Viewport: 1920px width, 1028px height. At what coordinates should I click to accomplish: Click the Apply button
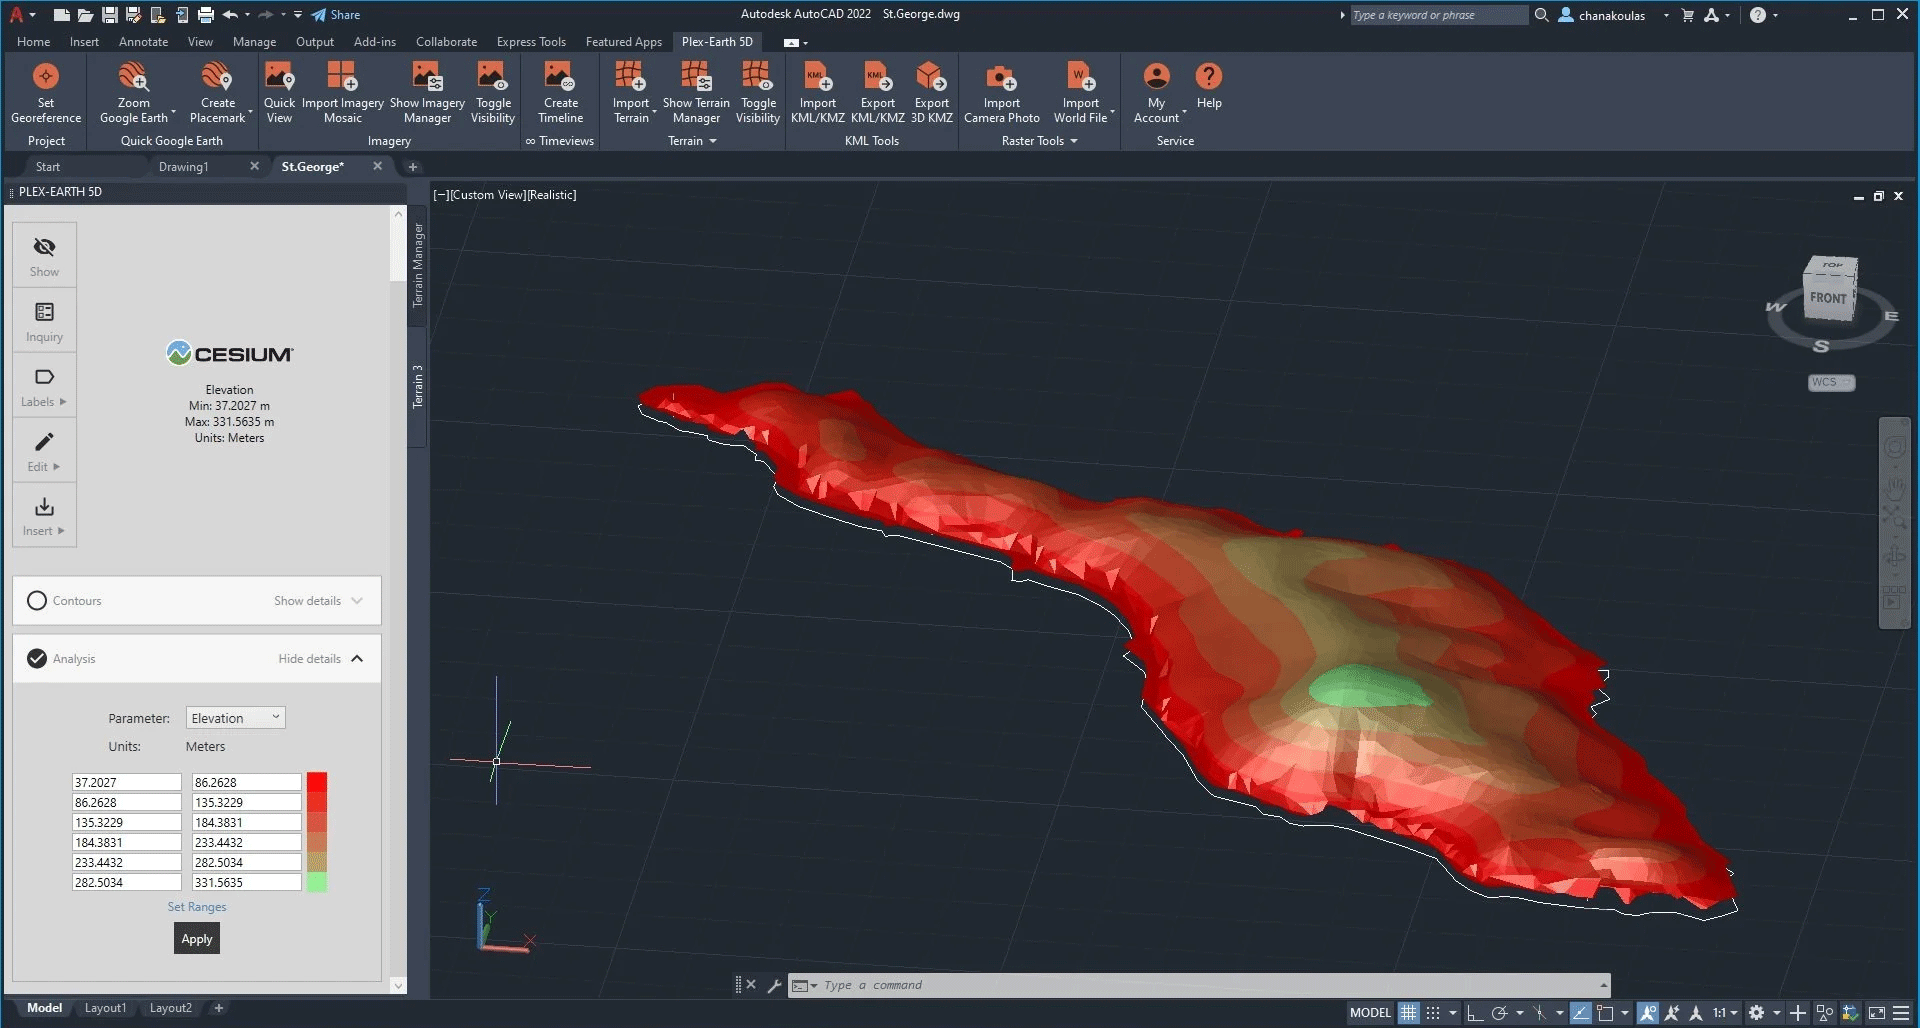coord(197,939)
